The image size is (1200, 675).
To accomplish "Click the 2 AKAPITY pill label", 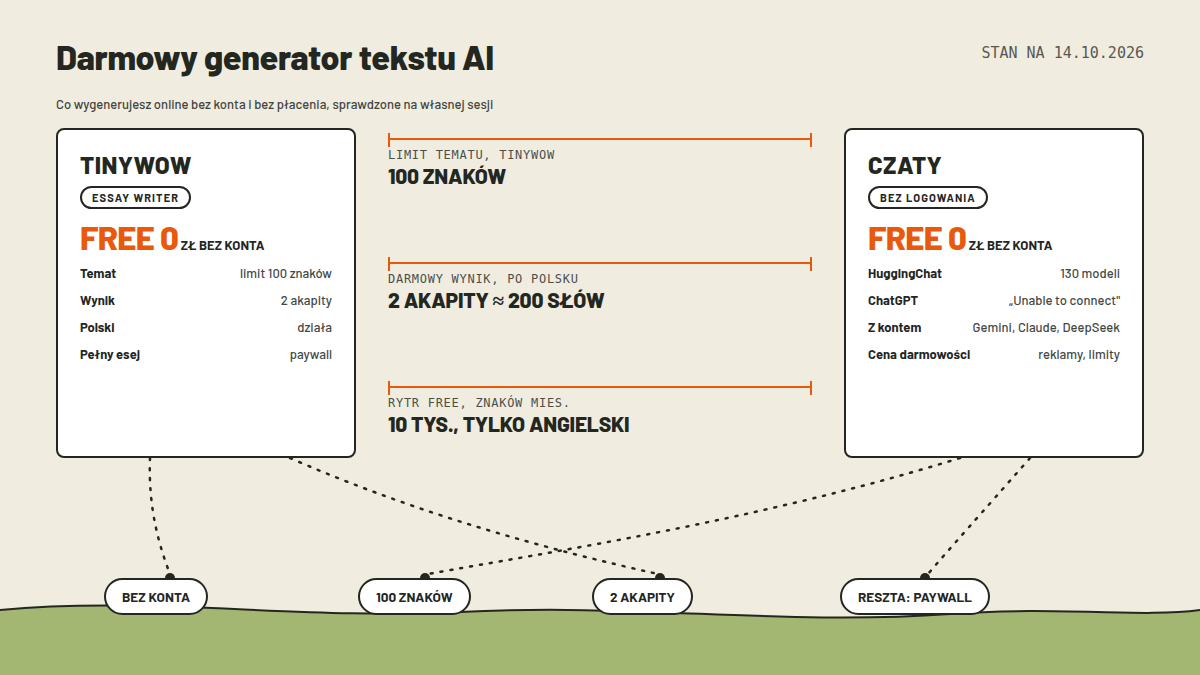I will (642, 597).
